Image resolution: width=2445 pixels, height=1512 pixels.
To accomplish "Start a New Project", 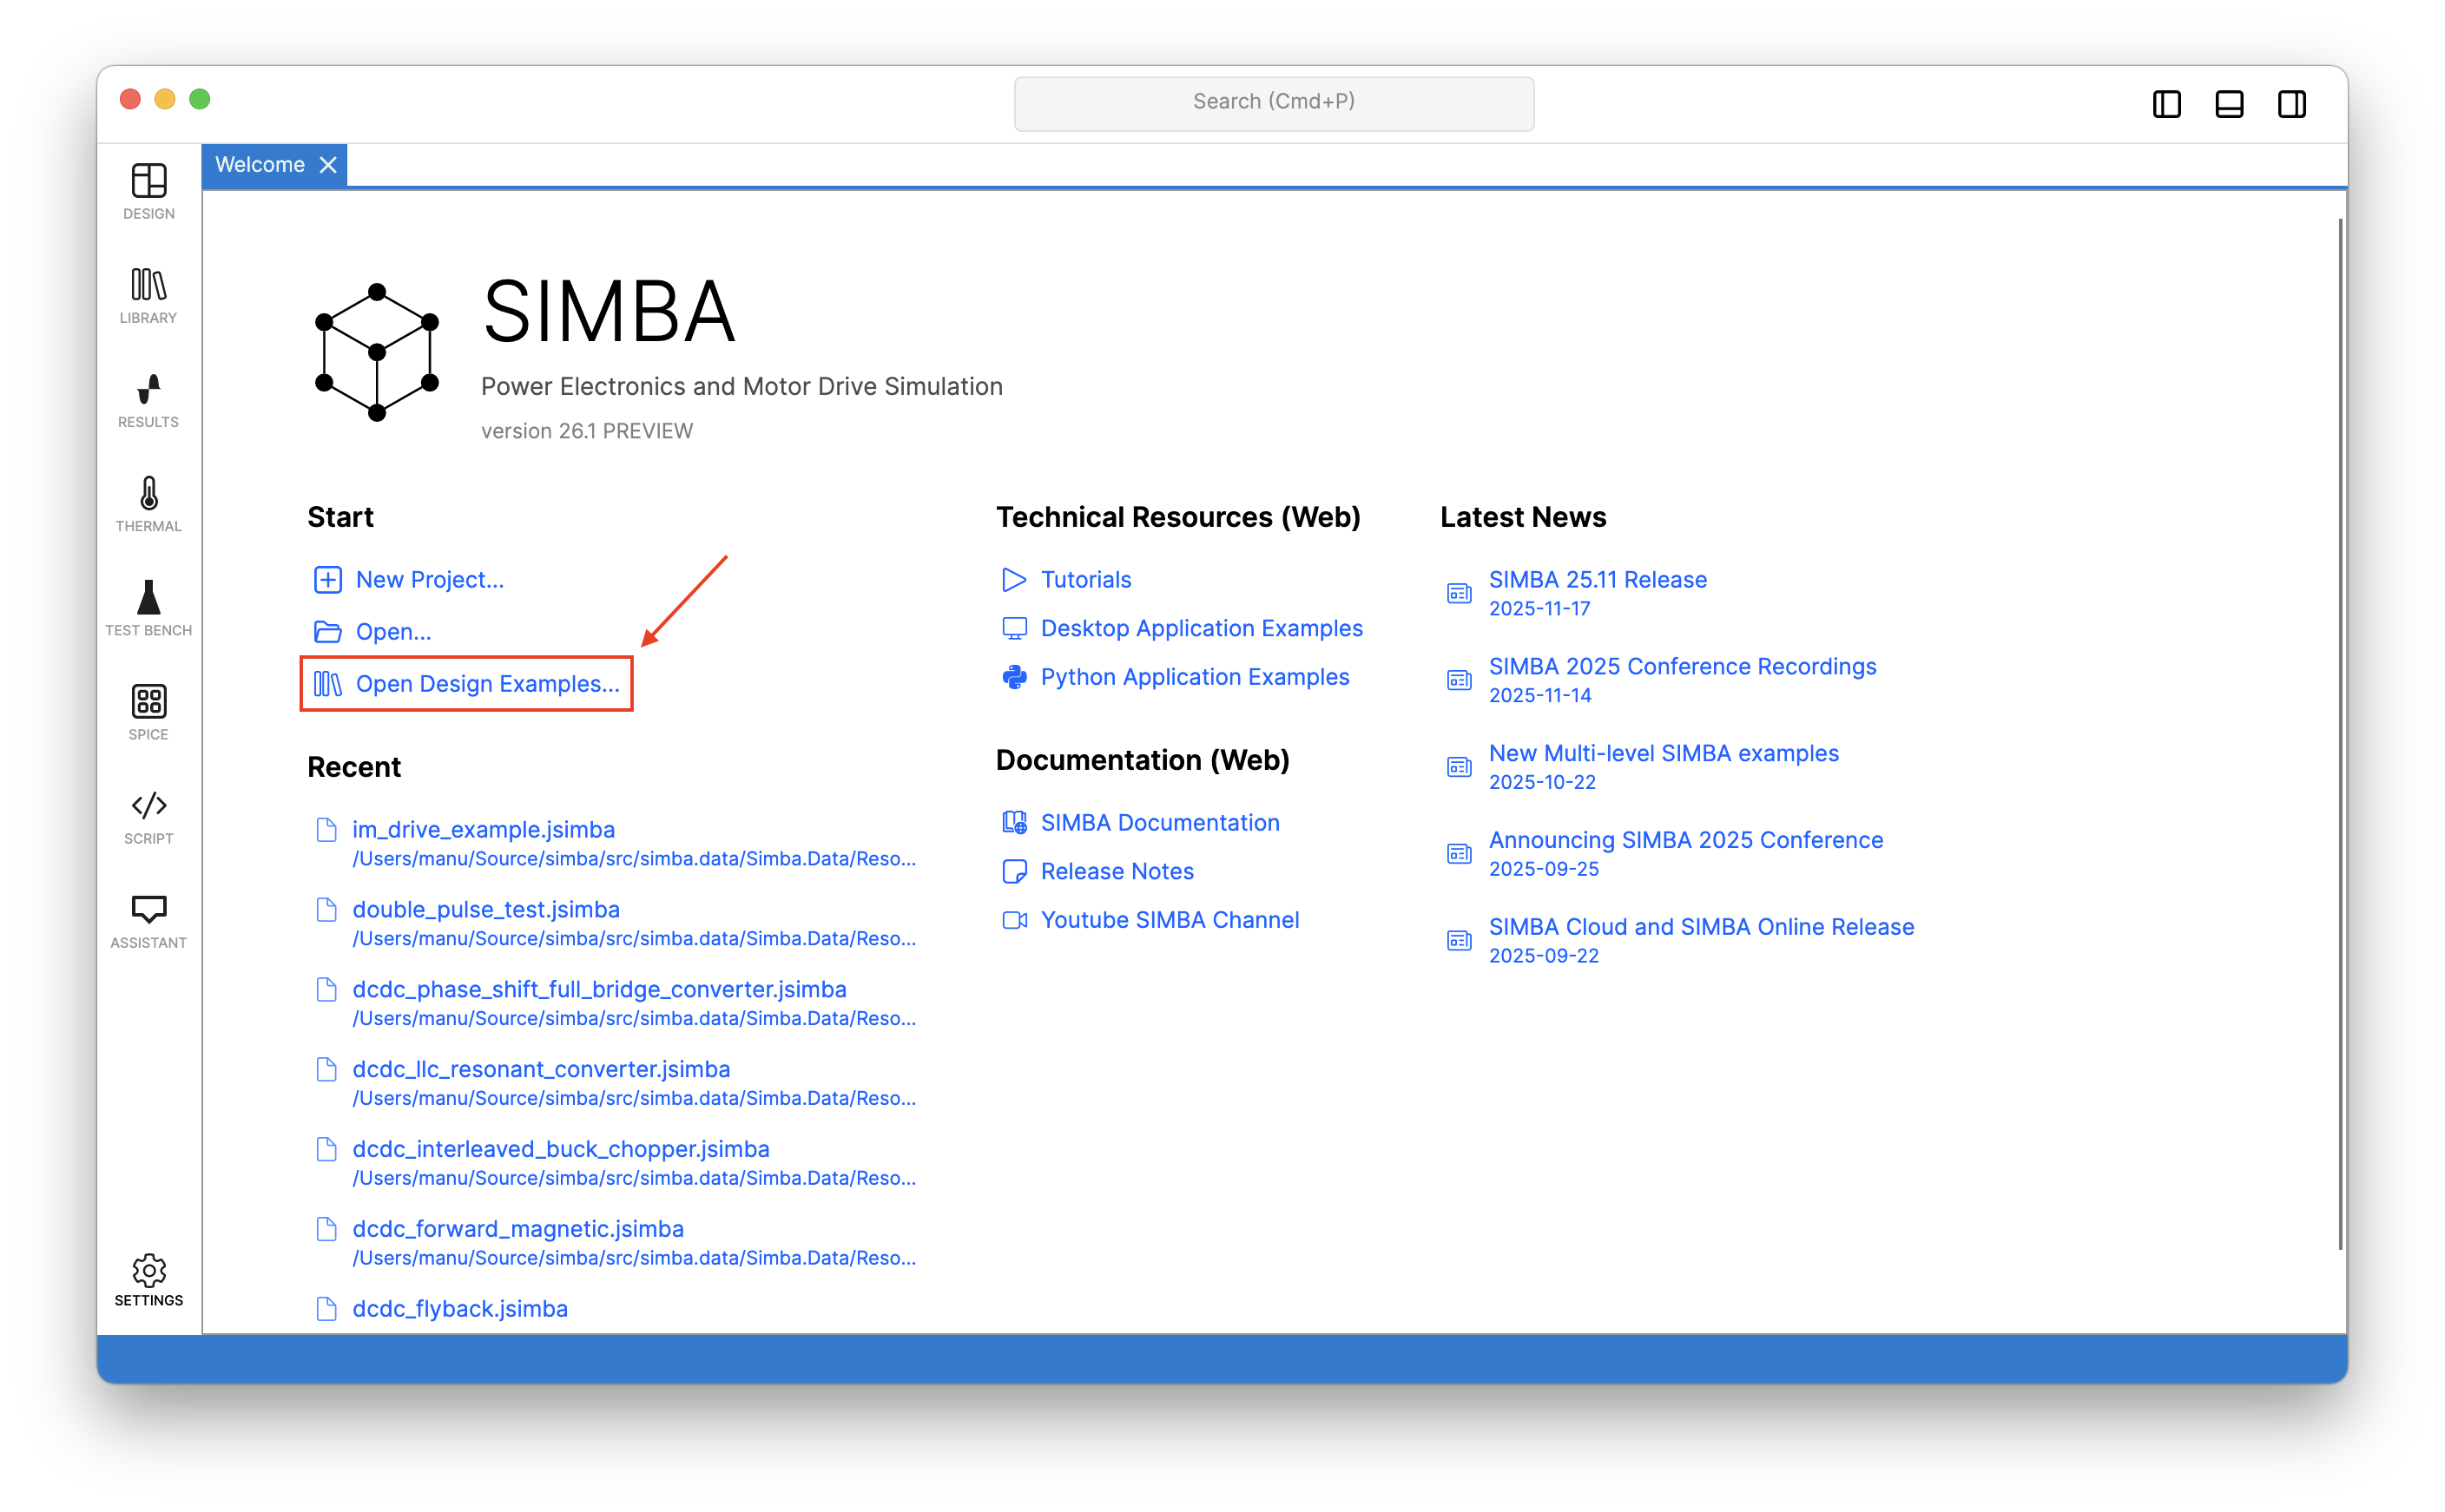I will pos(429,579).
